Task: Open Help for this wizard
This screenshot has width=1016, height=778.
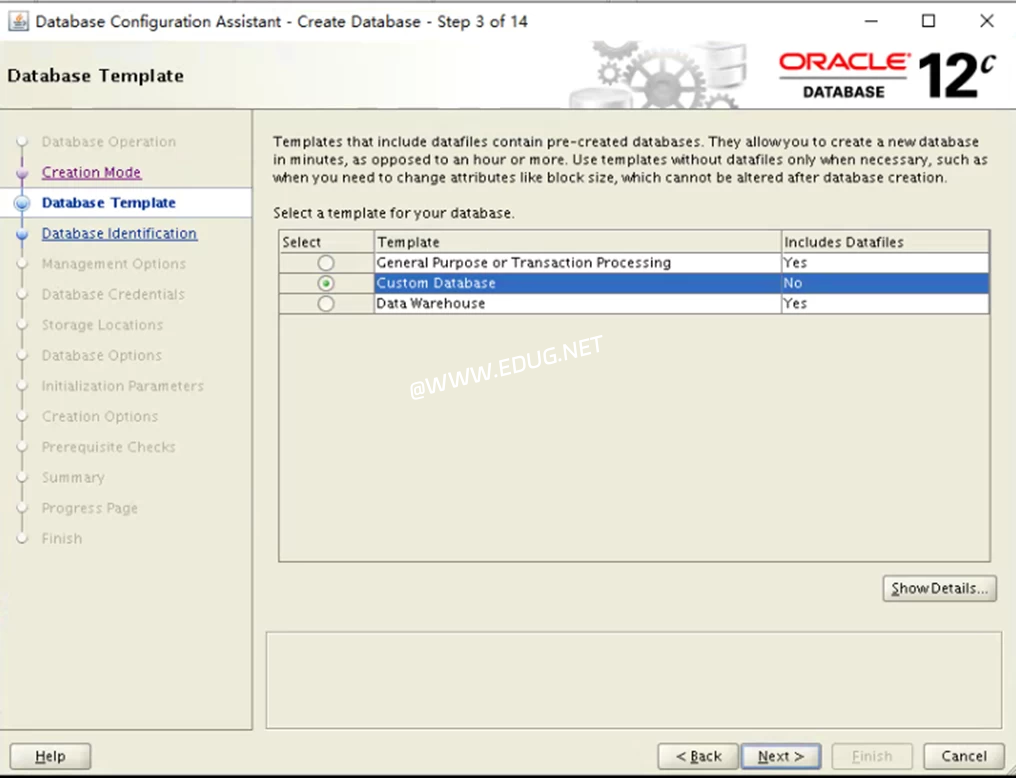Action: (51, 756)
